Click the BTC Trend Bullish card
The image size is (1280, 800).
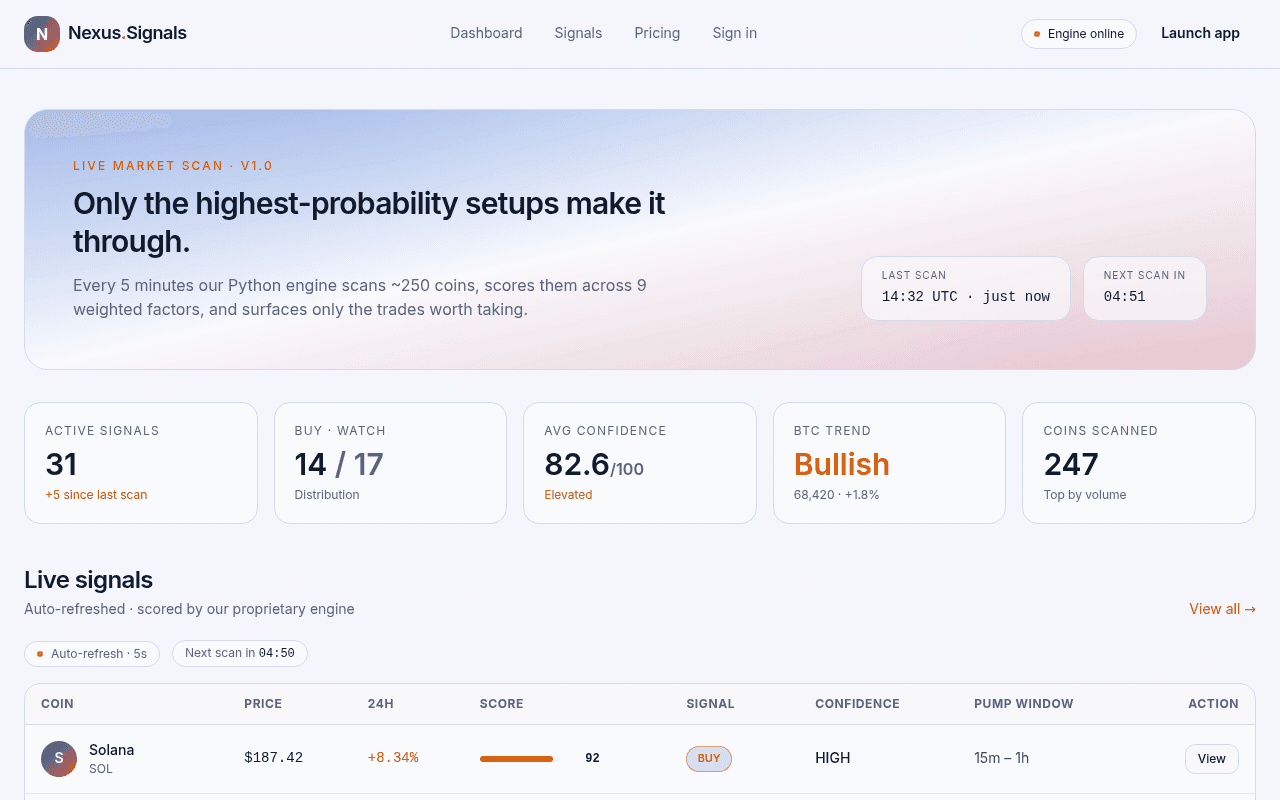click(x=889, y=463)
